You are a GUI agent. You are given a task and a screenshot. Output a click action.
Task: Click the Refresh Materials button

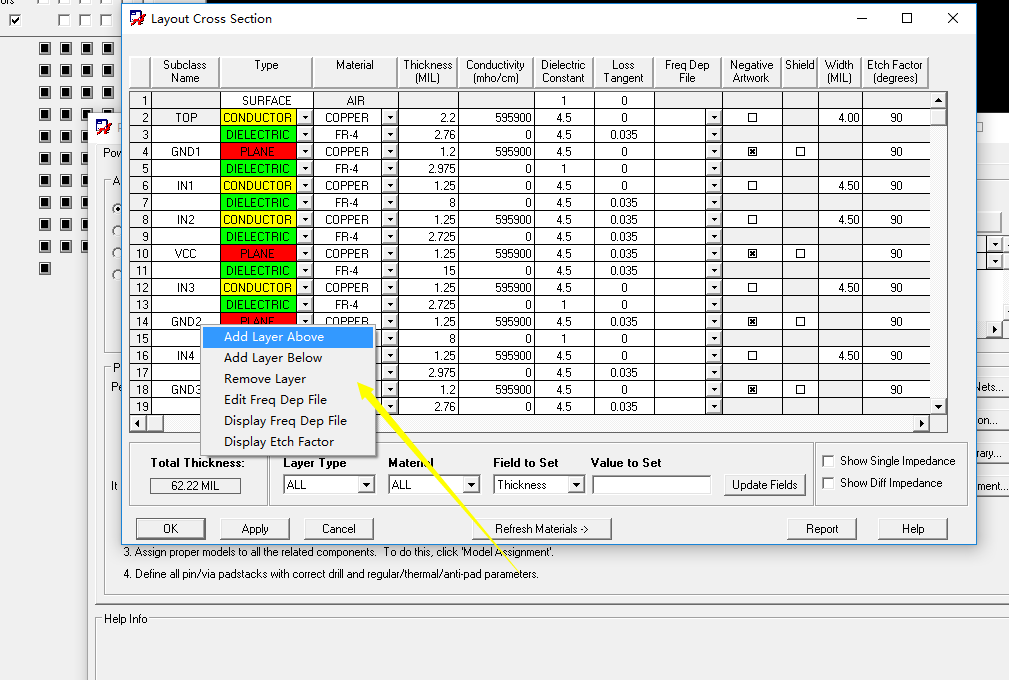point(541,529)
